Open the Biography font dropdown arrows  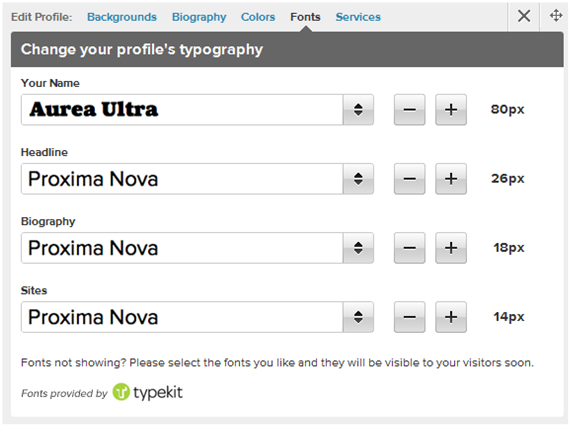(x=358, y=248)
